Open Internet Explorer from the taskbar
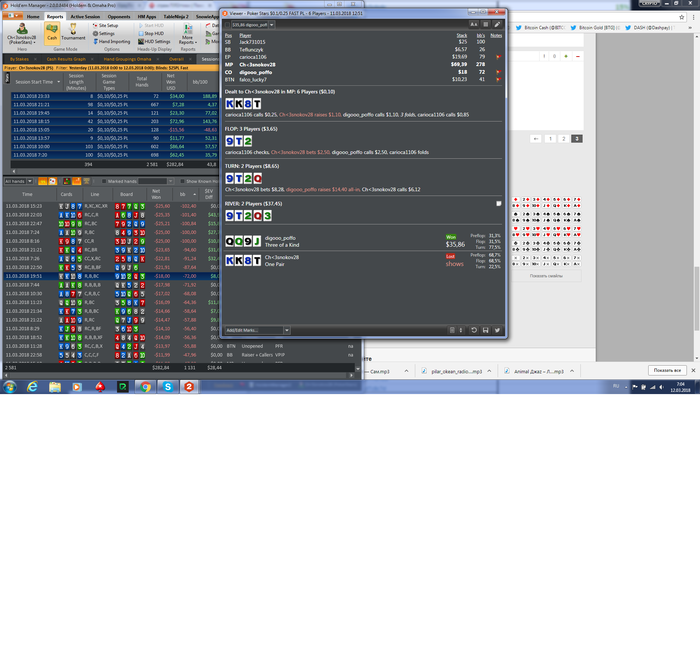The width and height of the screenshot is (700, 667). pos(32,387)
